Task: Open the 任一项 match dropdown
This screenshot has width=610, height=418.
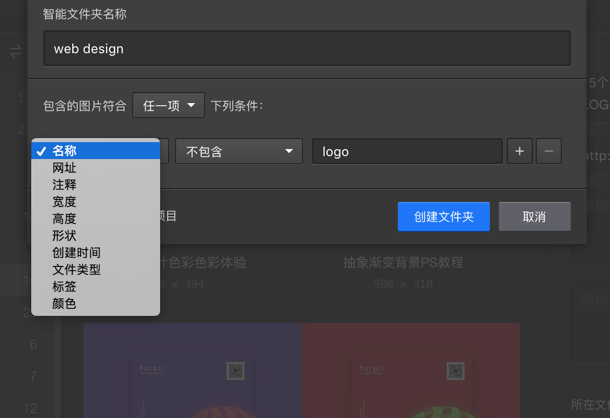Action: [168, 105]
